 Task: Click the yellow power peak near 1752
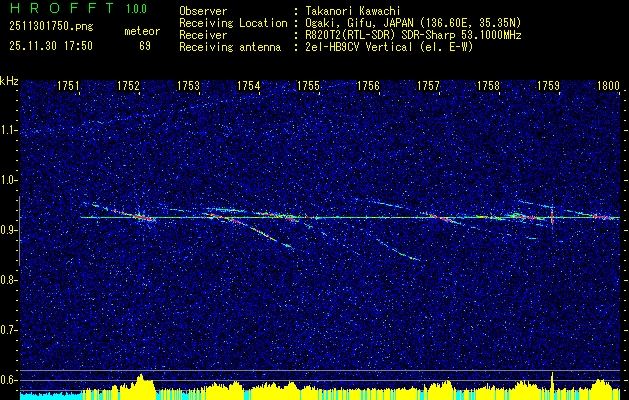[141, 386]
